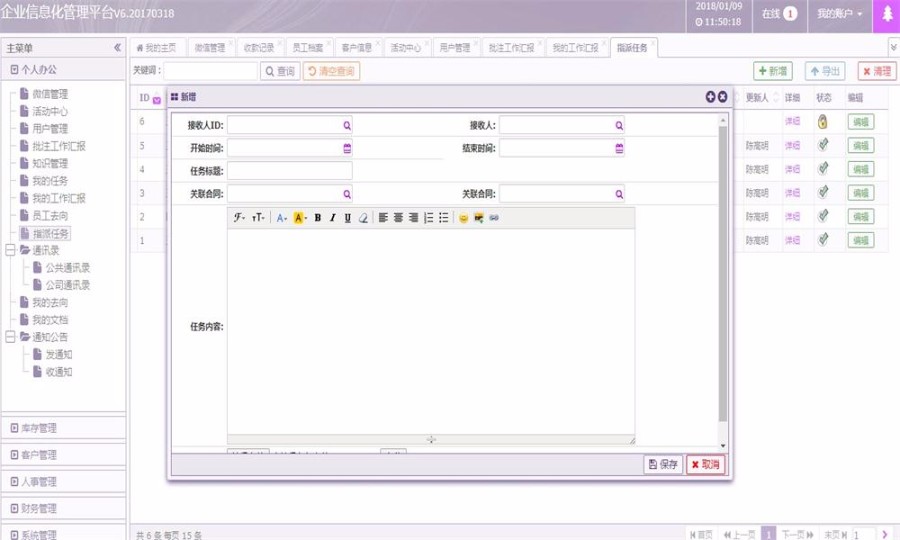Screen dimensions: 900x540
Task: Click the 新增 dialog vertical scrollbar
Action: [x=723, y=274]
